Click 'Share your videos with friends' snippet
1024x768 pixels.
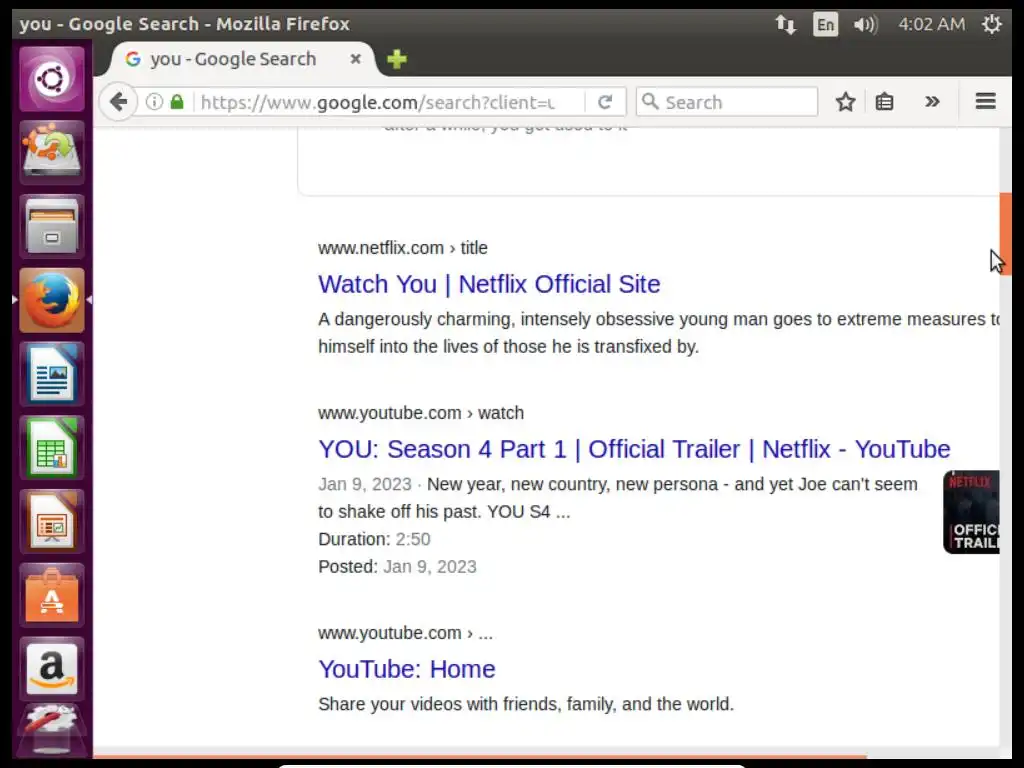pyautogui.click(x=526, y=705)
